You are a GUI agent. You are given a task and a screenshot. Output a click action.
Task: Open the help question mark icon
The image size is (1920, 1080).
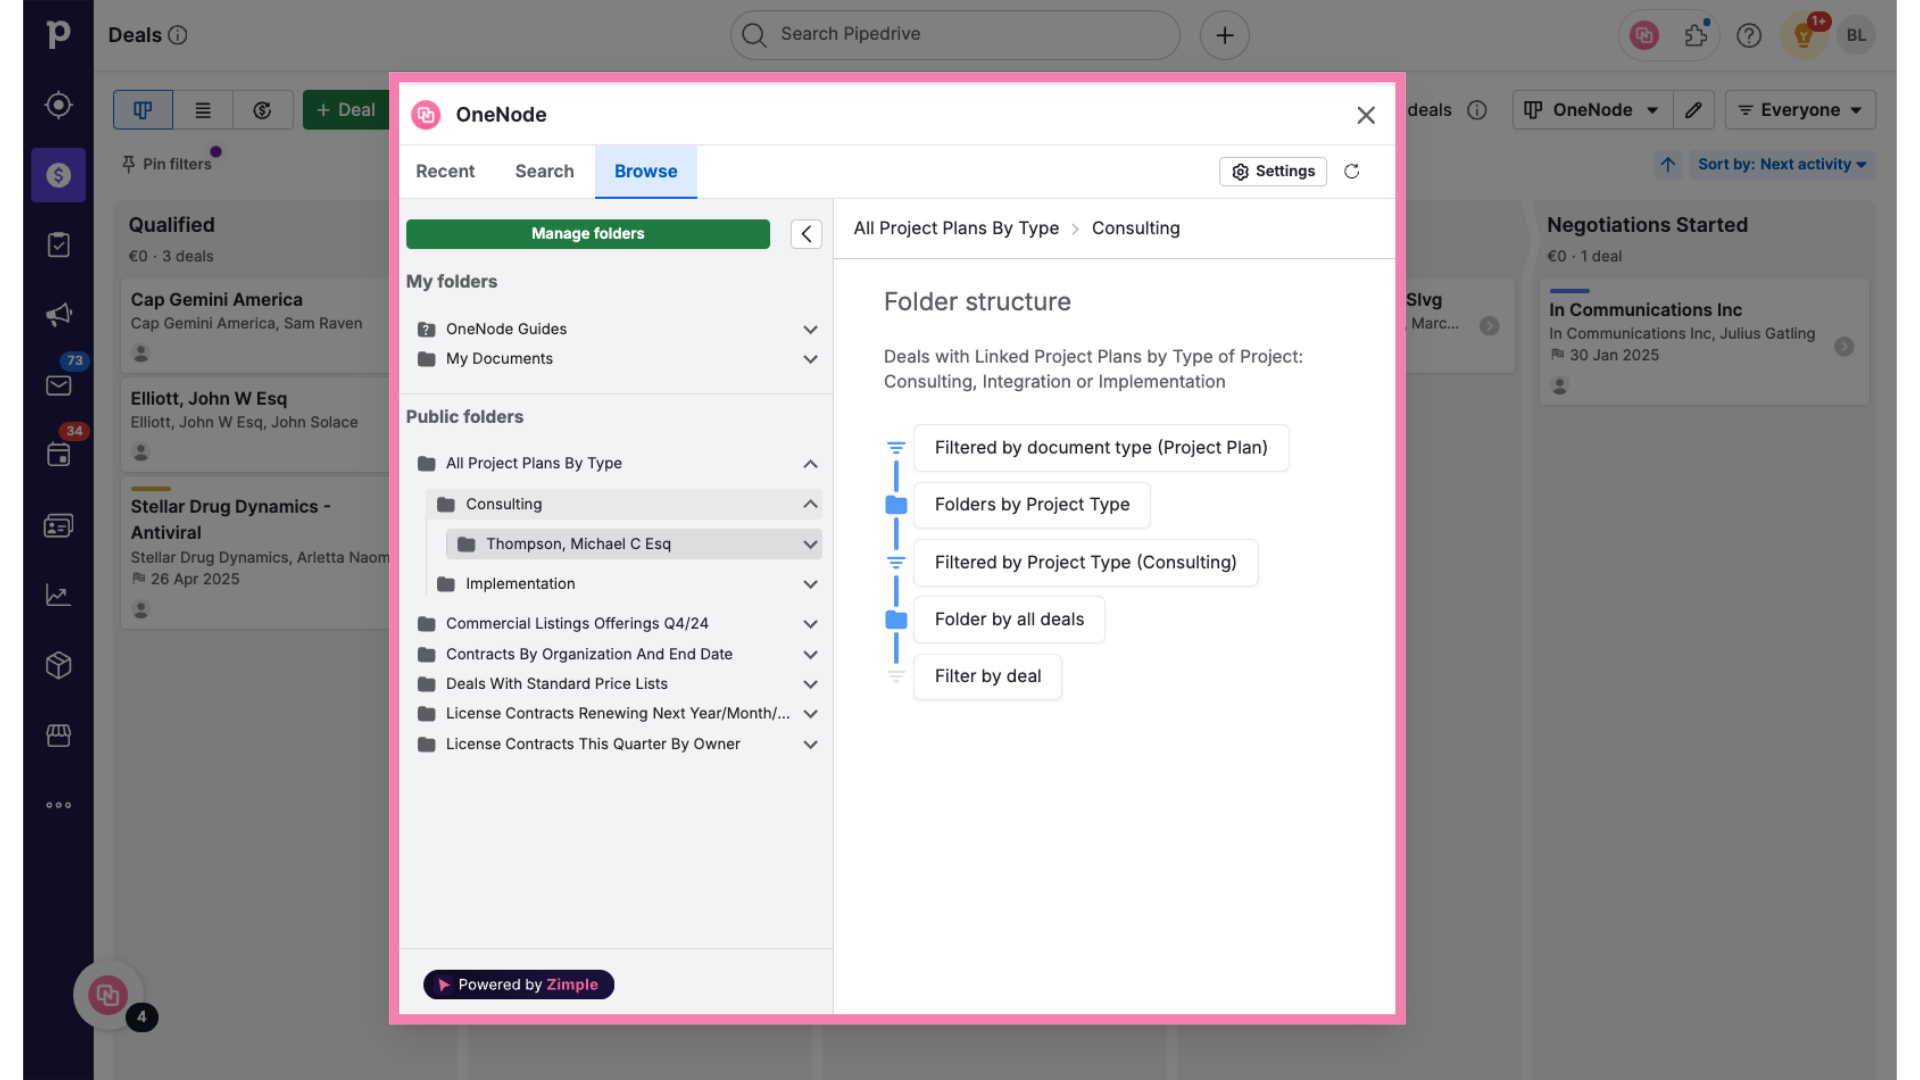(x=1749, y=35)
